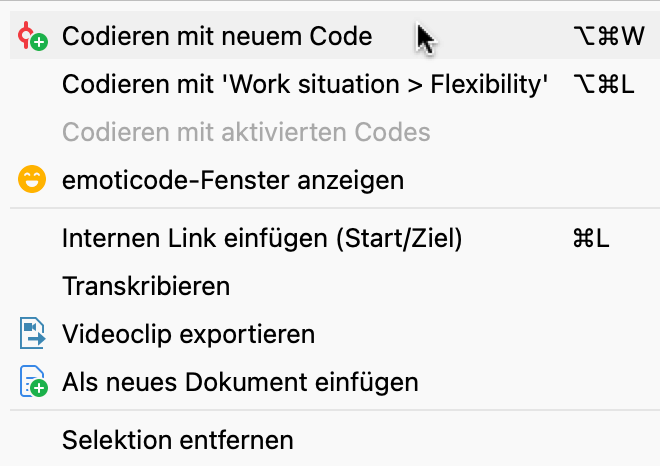Click the new document plus icon
Viewport: 660px width, 466px height.
[32, 382]
